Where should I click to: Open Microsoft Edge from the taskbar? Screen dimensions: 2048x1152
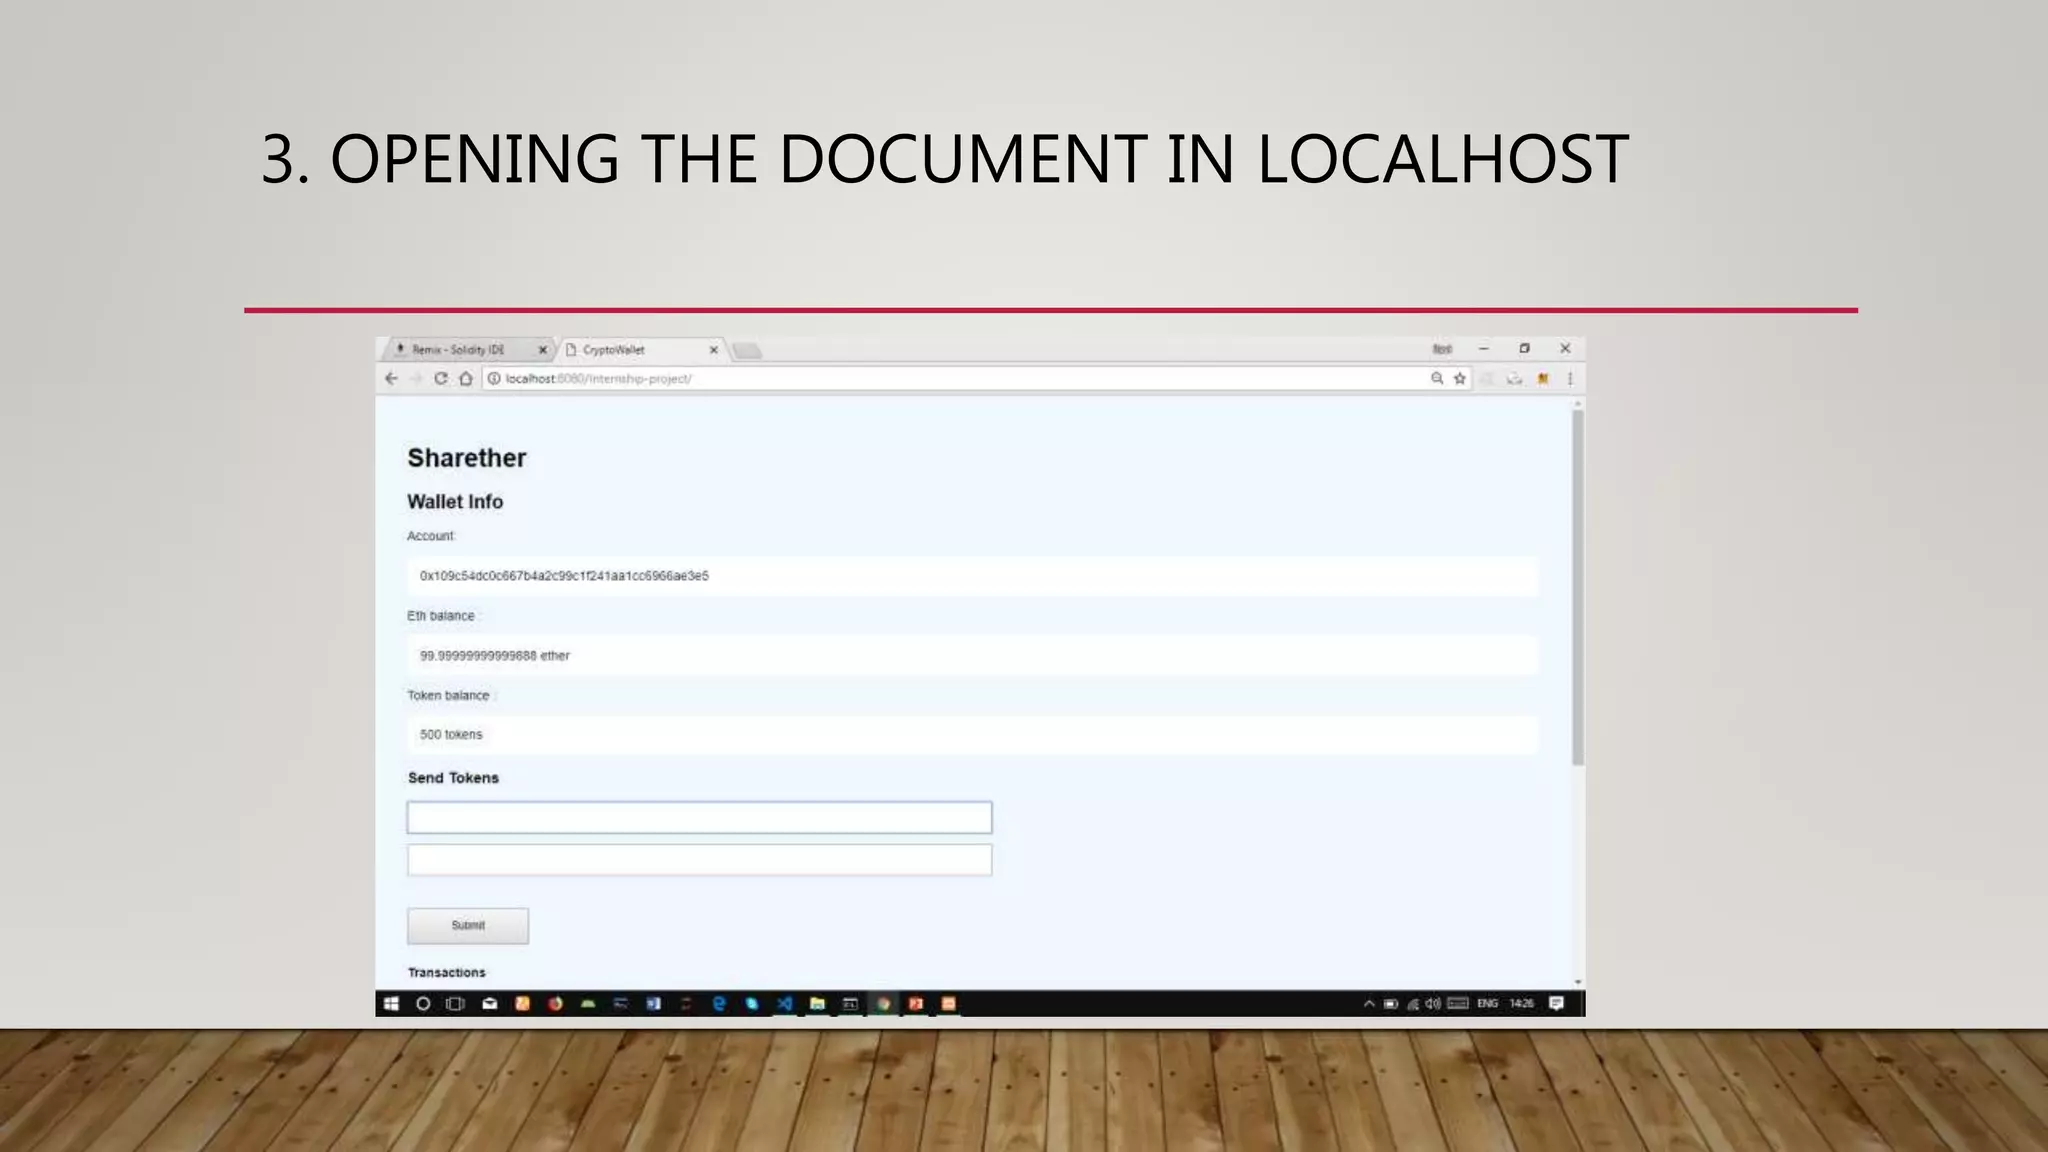(x=719, y=1004)
